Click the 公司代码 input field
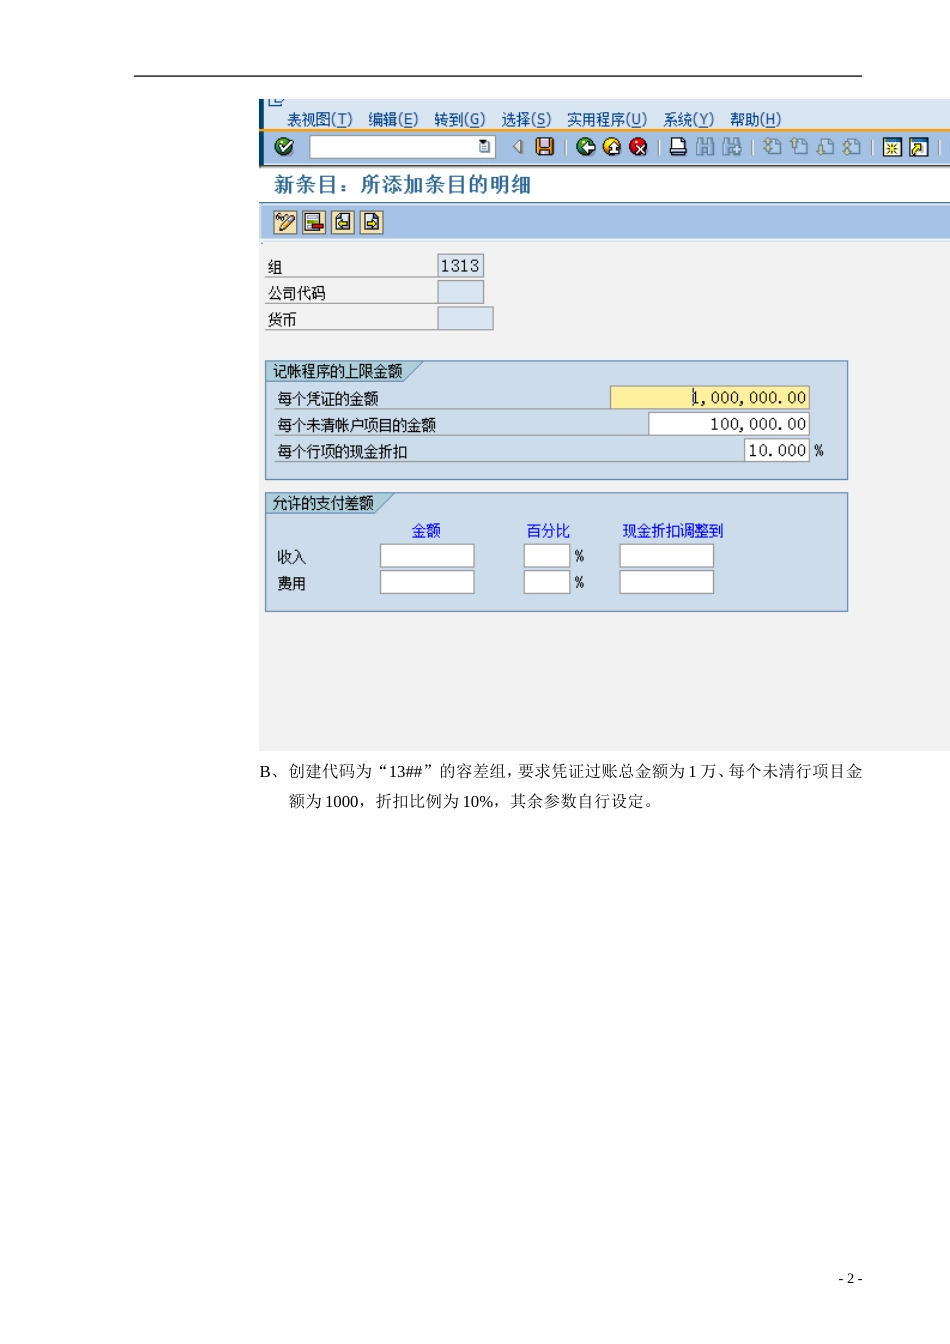This screenshot has width=950, height=1344. [x=460, y=292]
